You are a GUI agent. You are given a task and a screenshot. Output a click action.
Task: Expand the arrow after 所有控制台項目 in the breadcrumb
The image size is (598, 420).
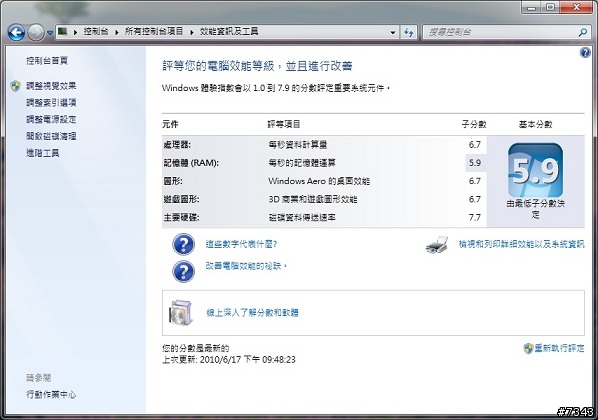pyautogui.click(x=192, y=32)
